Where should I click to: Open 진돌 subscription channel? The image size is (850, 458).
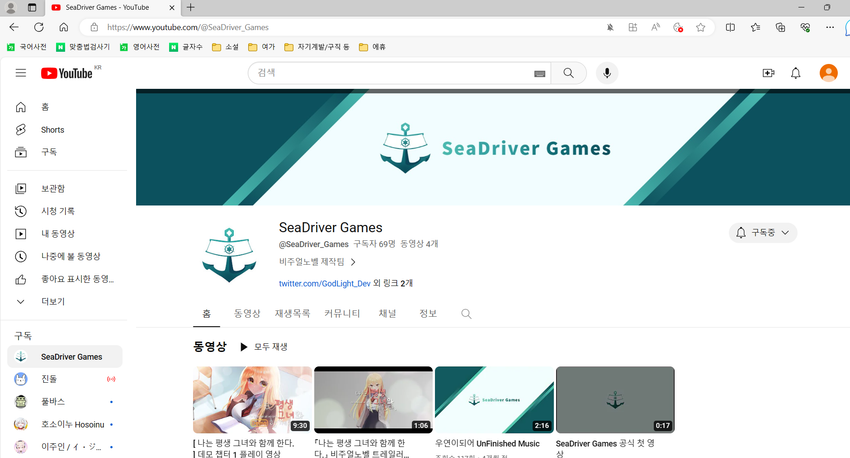coord(65,379)
